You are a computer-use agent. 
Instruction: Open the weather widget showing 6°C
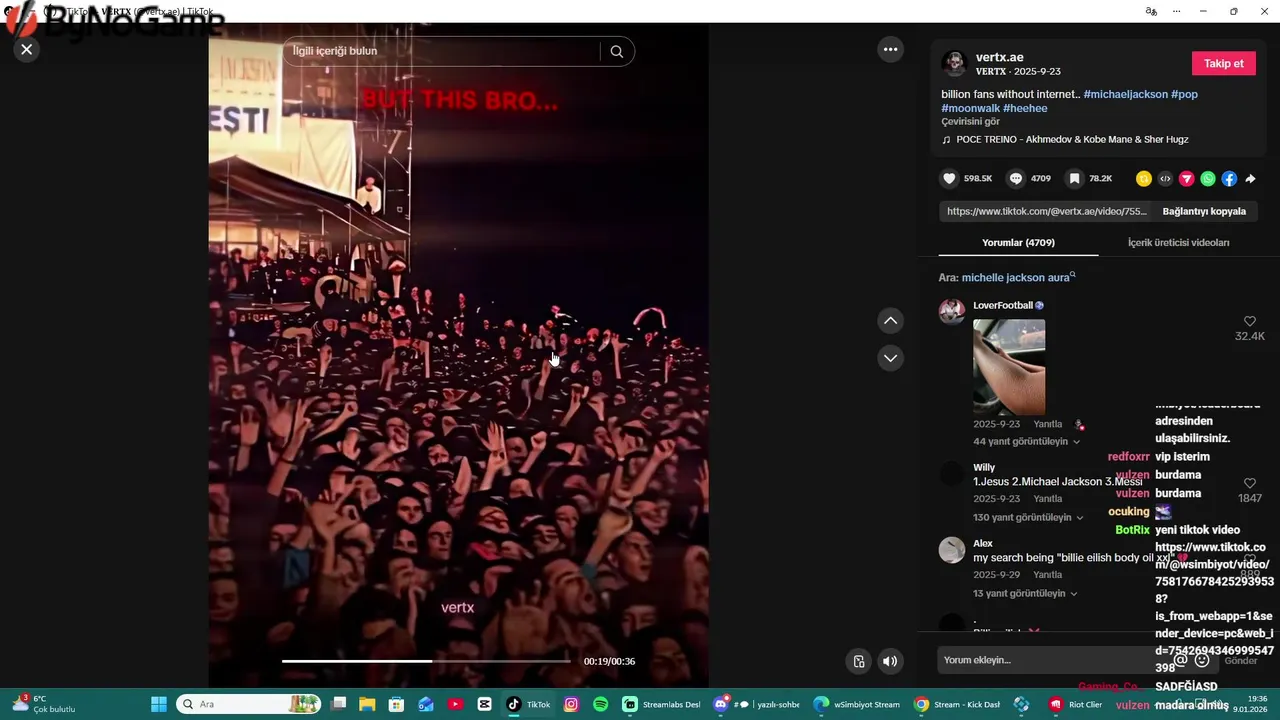42,704
